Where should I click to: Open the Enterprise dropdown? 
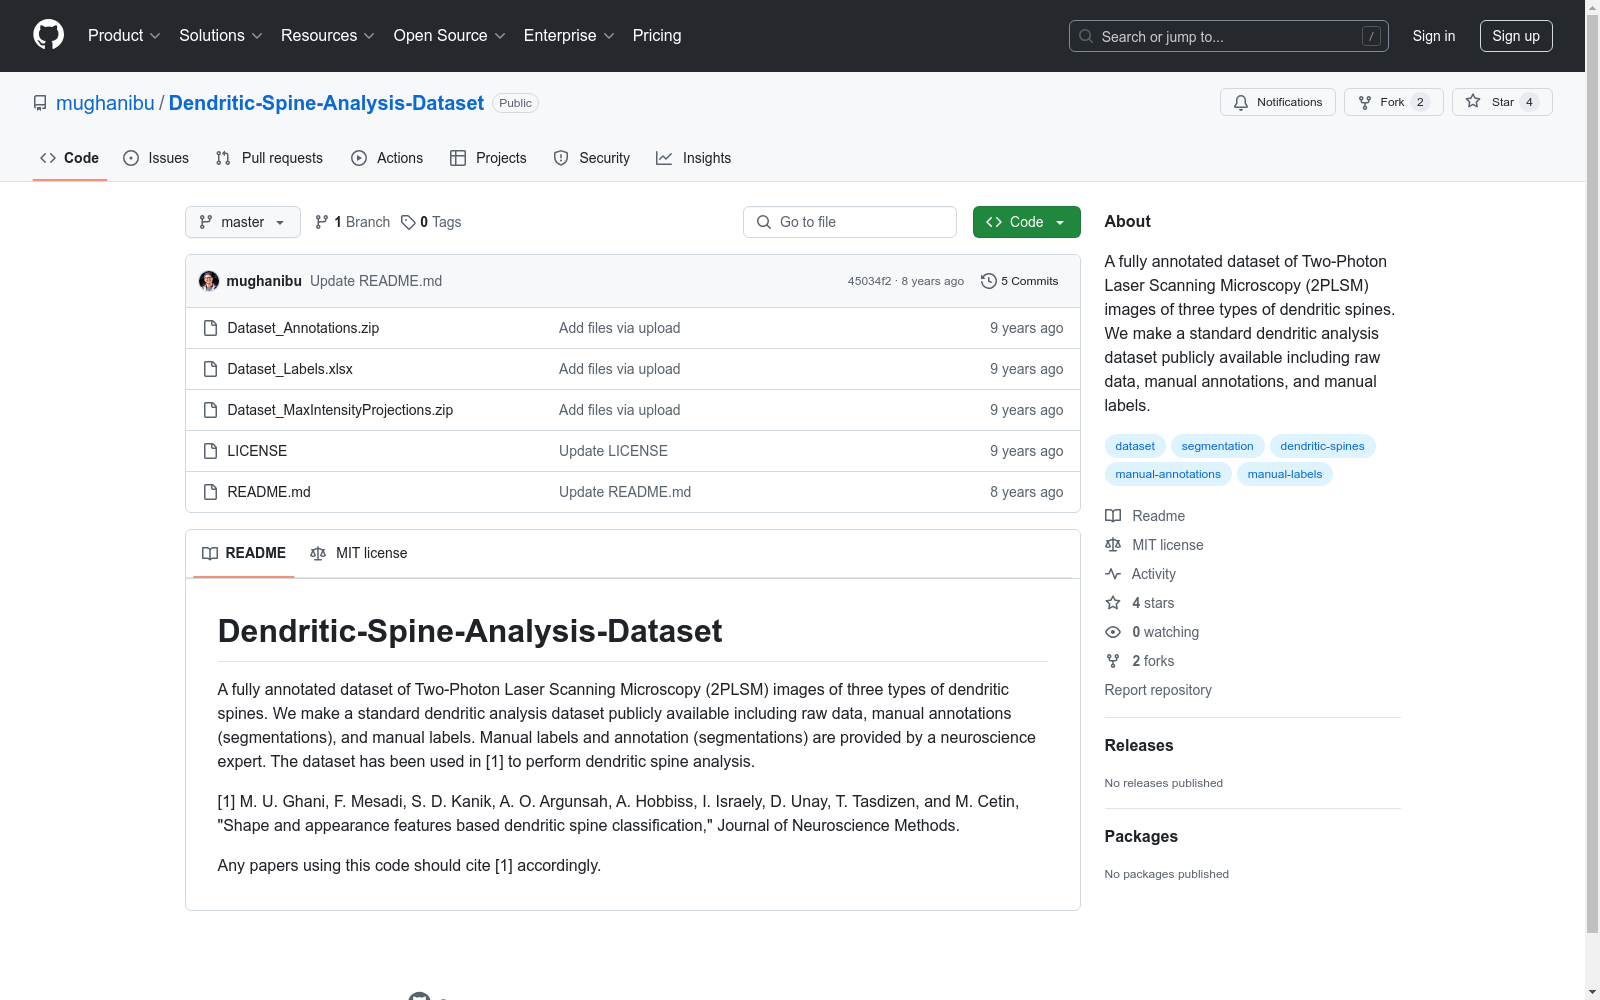coord(569,35)
